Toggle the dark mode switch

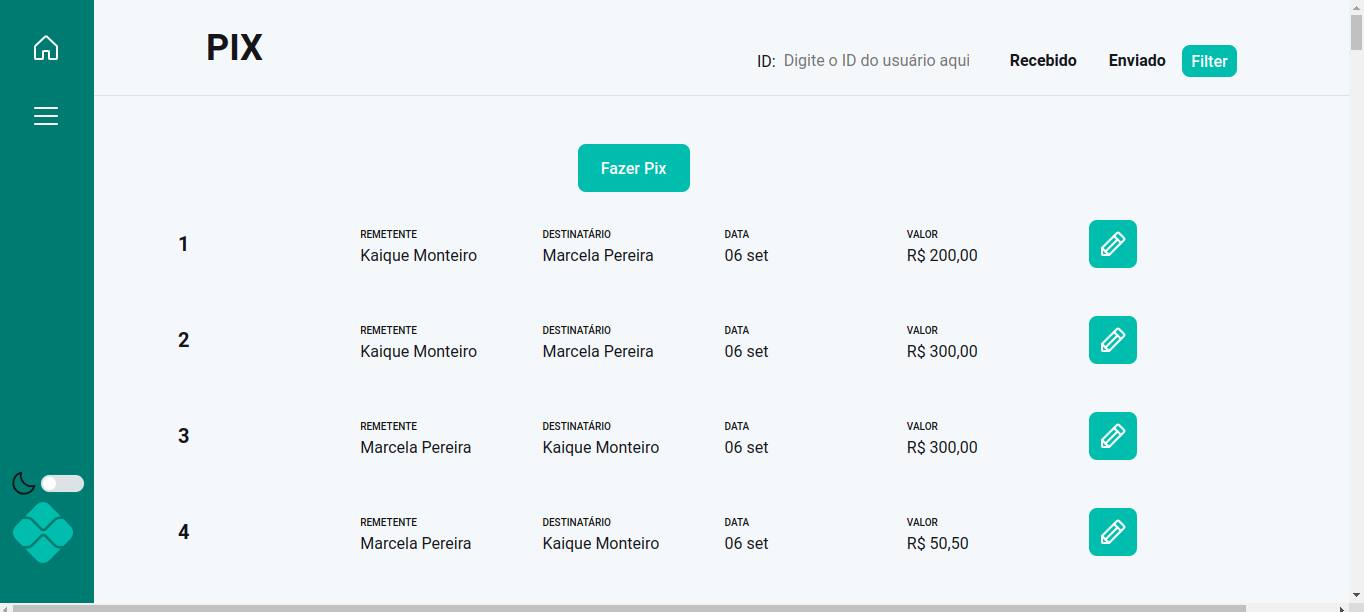(61, 483)
